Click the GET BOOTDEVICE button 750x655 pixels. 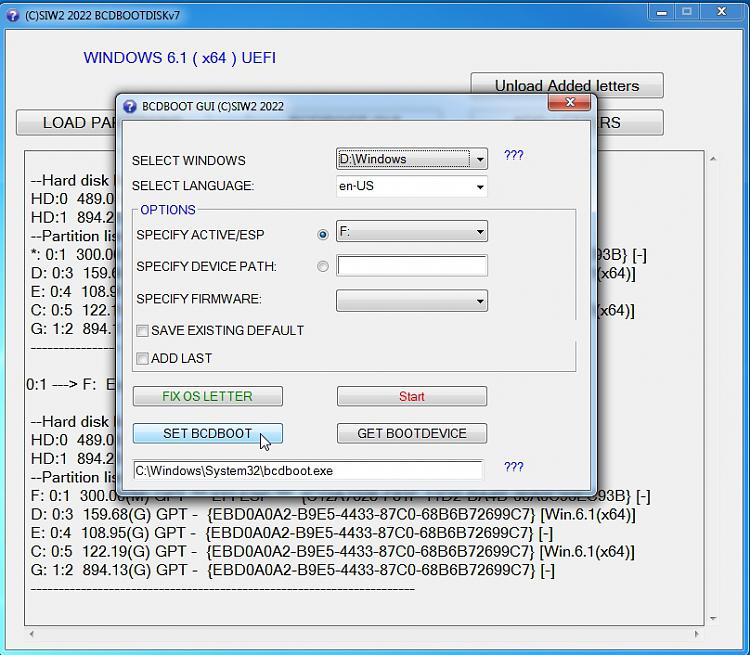pyautogui.click(x=412, y=433)
